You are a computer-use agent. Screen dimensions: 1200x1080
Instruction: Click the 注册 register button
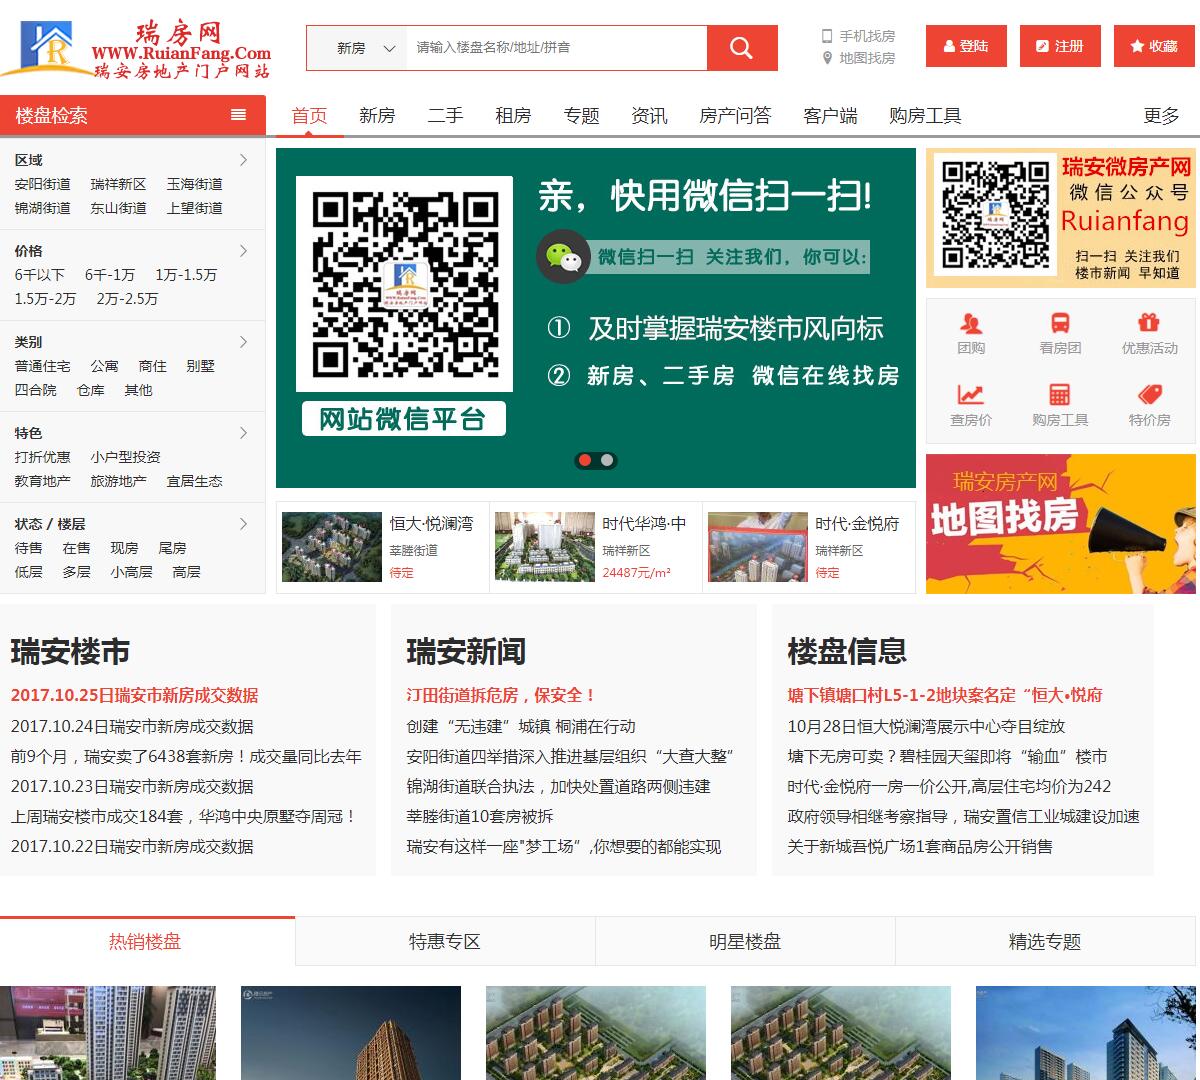[x=1060, y=46]
